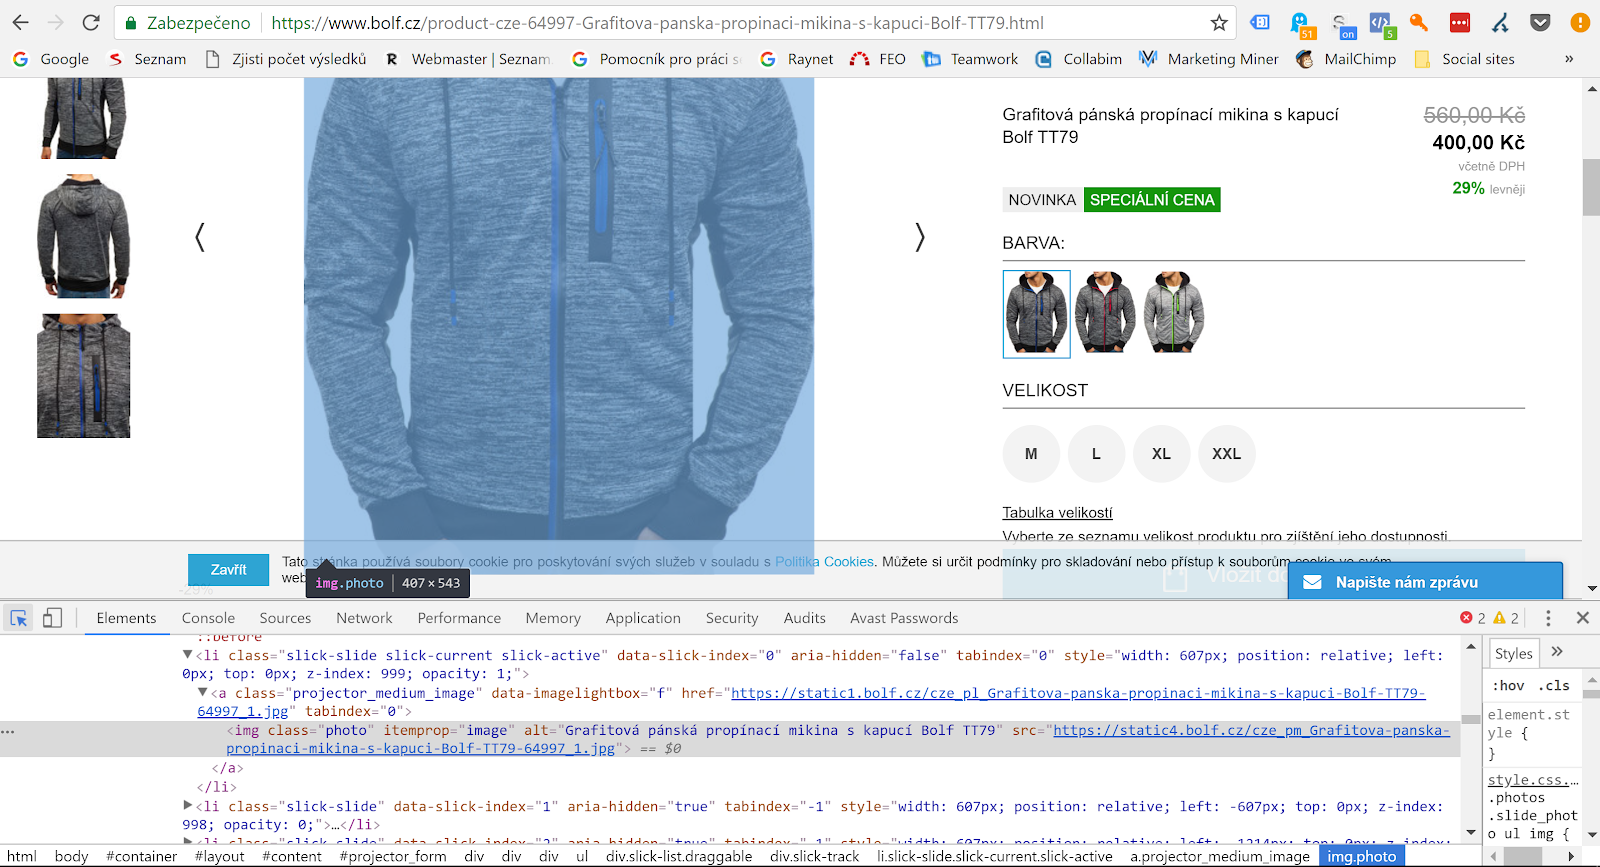This screenshot has width=1600, height=867.
Task: Click the browser reload page icon
Action: tap(91, 22)
